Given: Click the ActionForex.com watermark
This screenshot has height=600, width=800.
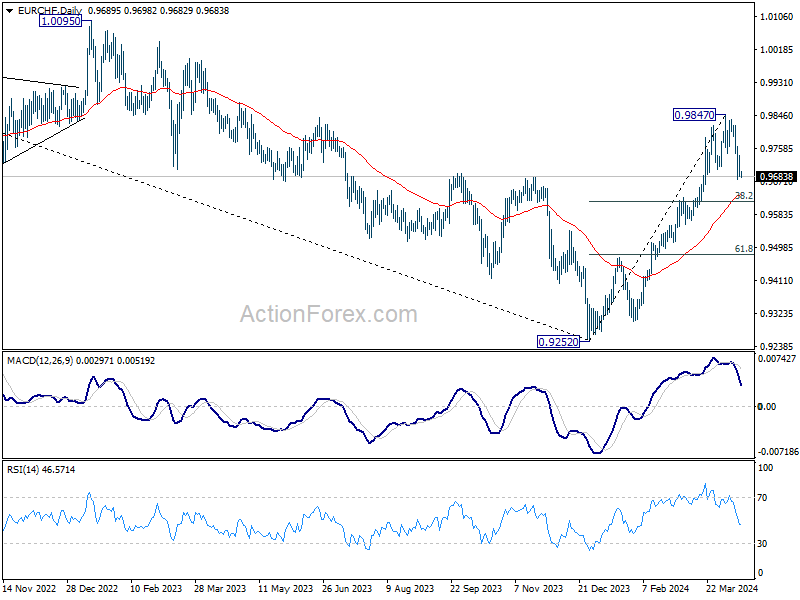Looking at the screenshot, I should (329, 314).
